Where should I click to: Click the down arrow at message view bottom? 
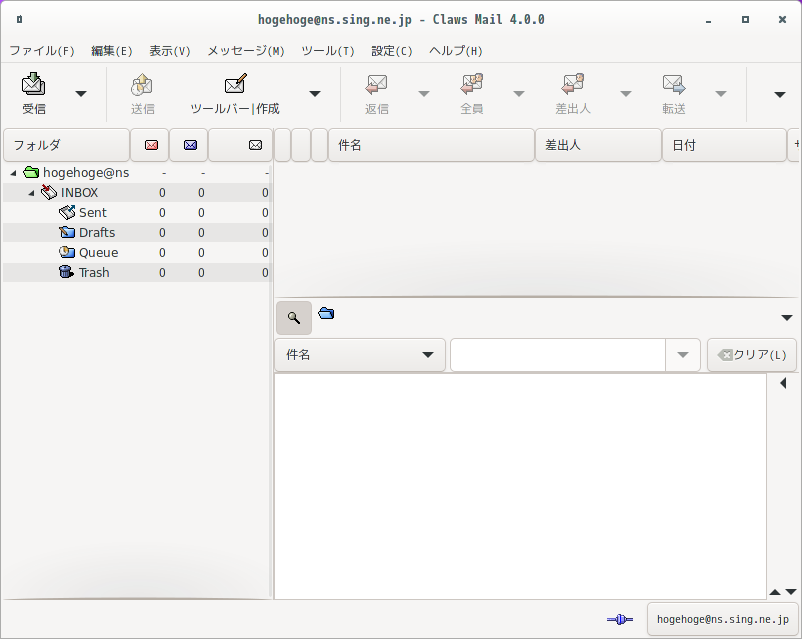(x=791, y=592)
